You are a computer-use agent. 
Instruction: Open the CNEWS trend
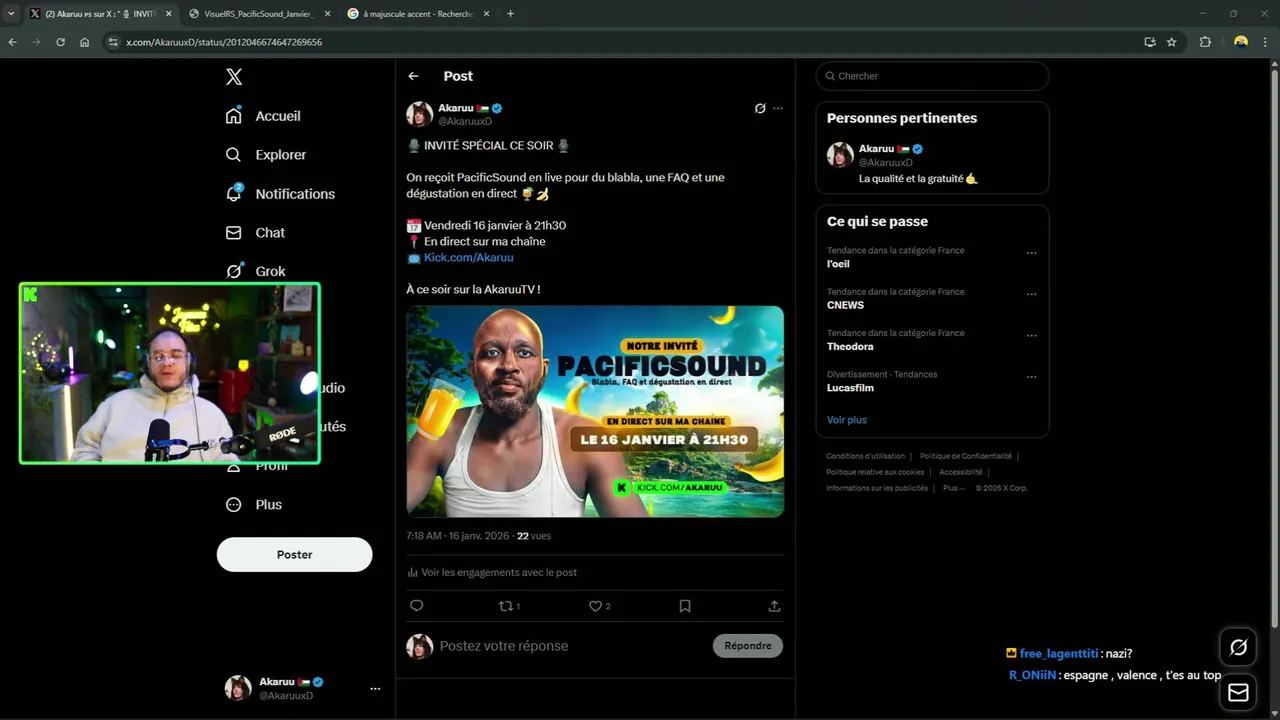click(x=845, y=305)
